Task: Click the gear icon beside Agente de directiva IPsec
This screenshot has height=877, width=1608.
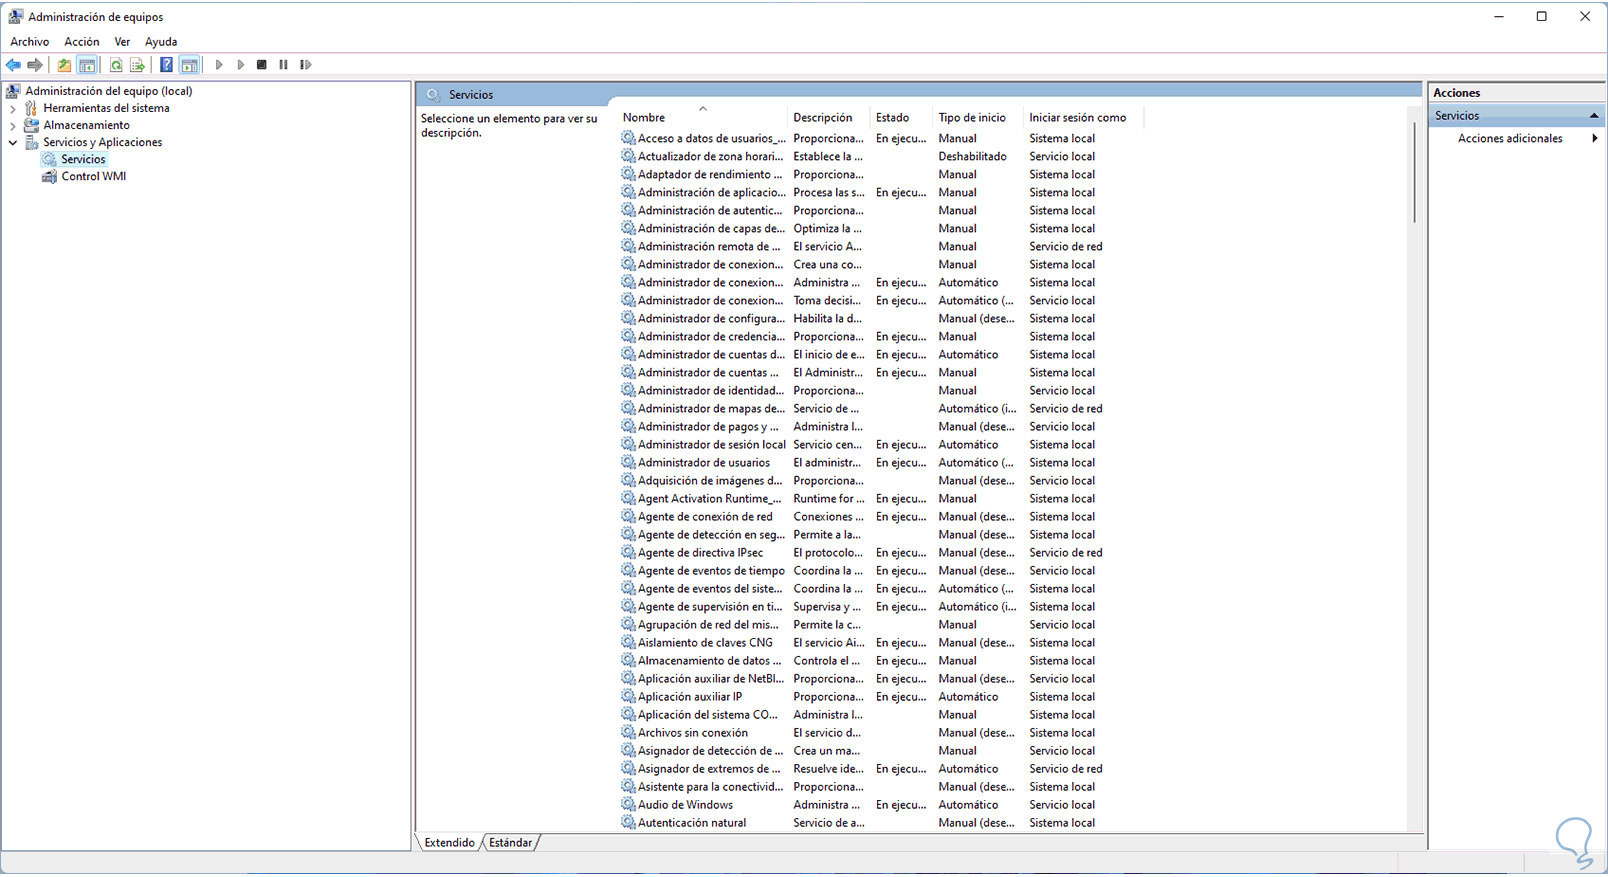Action: (x=628, y=553)
